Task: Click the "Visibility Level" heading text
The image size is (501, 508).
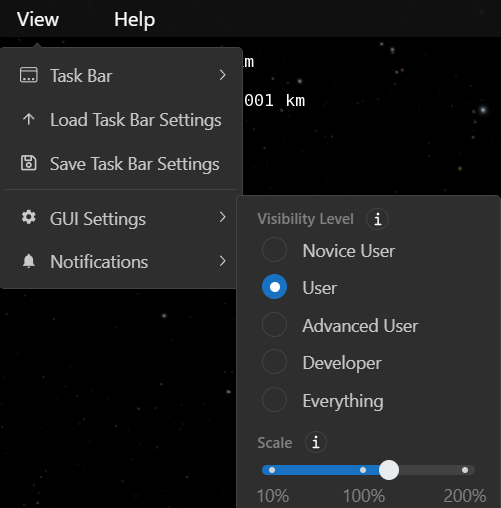Action: coord(305,219)
